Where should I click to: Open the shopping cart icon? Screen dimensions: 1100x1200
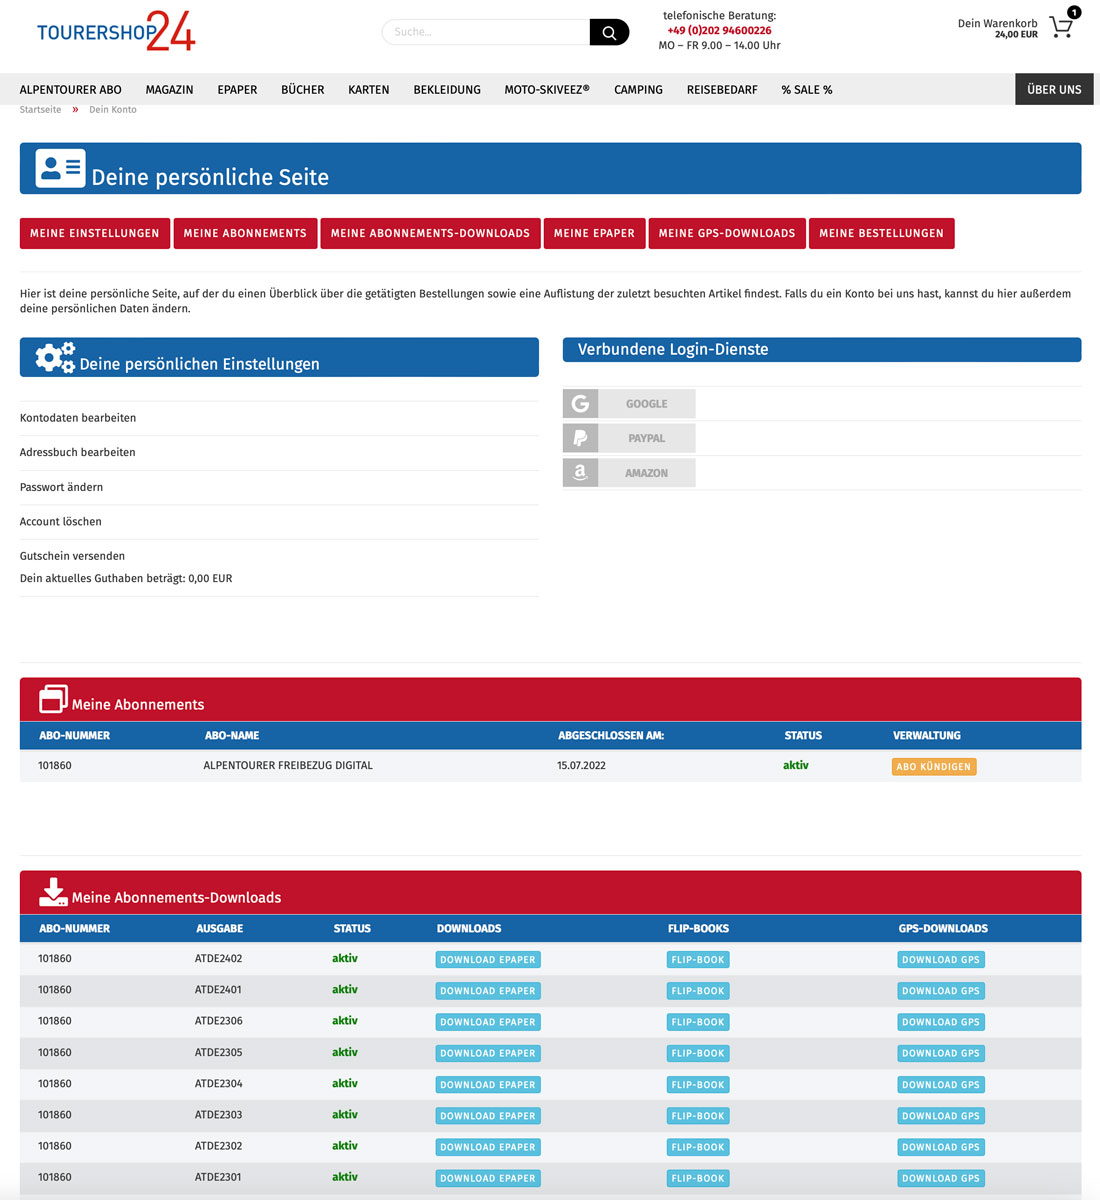1061,27
